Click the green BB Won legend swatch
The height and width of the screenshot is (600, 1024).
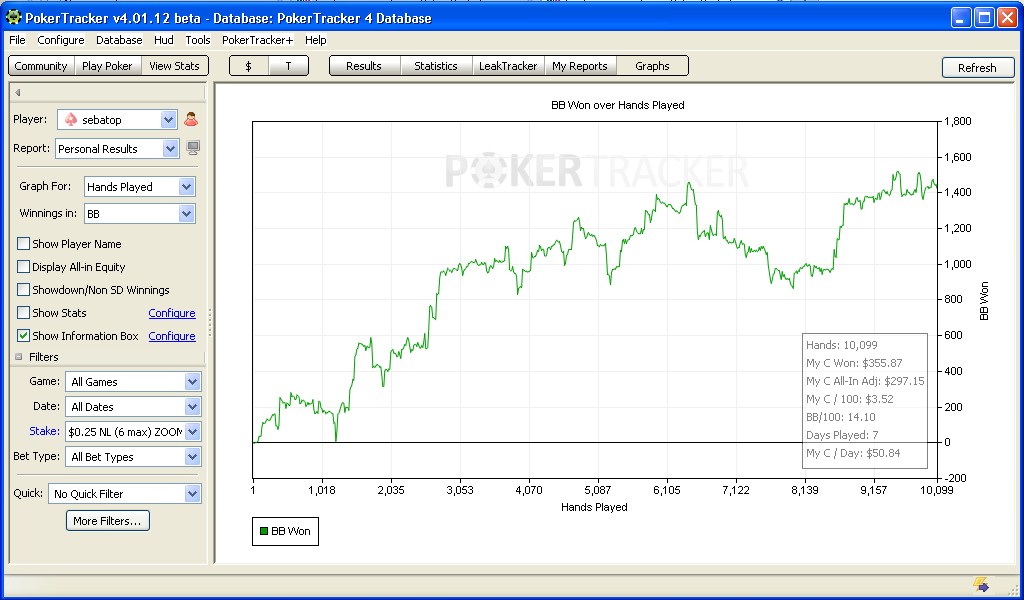264,531
